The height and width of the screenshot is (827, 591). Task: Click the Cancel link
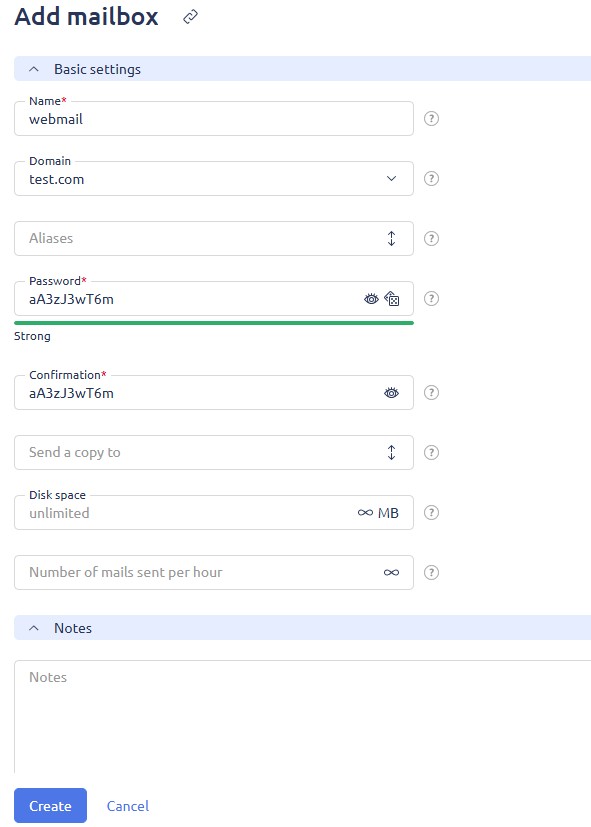click(128, 806)
